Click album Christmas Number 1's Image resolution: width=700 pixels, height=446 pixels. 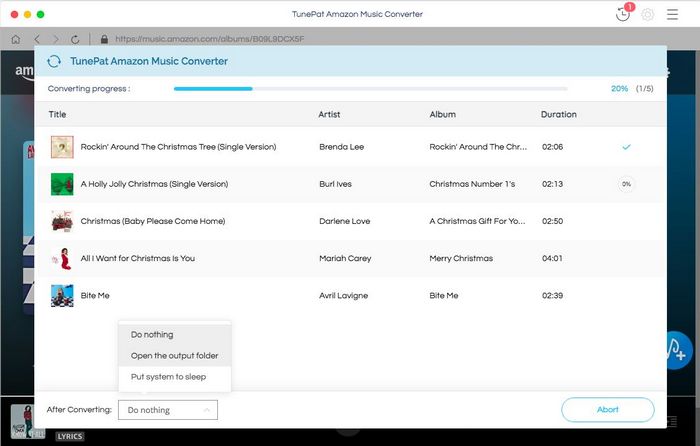472,184
